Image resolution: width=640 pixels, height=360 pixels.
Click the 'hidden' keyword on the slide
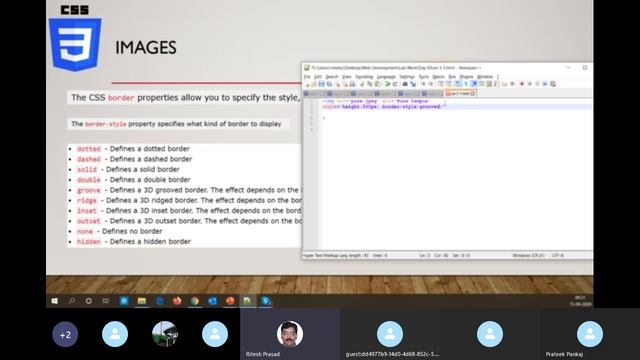pyautogui.click(x=89, y=242)
